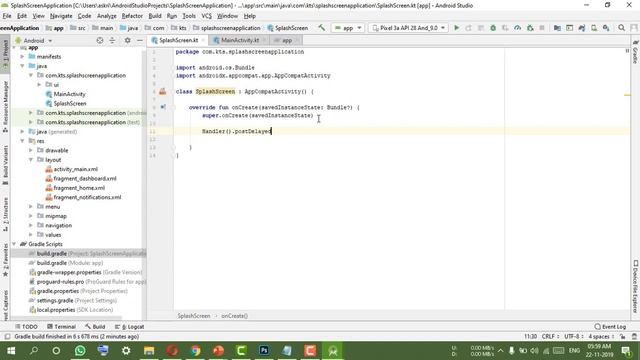
Task: Toggle the read-only lock icon in status bar
Action: tap(622, 337)
